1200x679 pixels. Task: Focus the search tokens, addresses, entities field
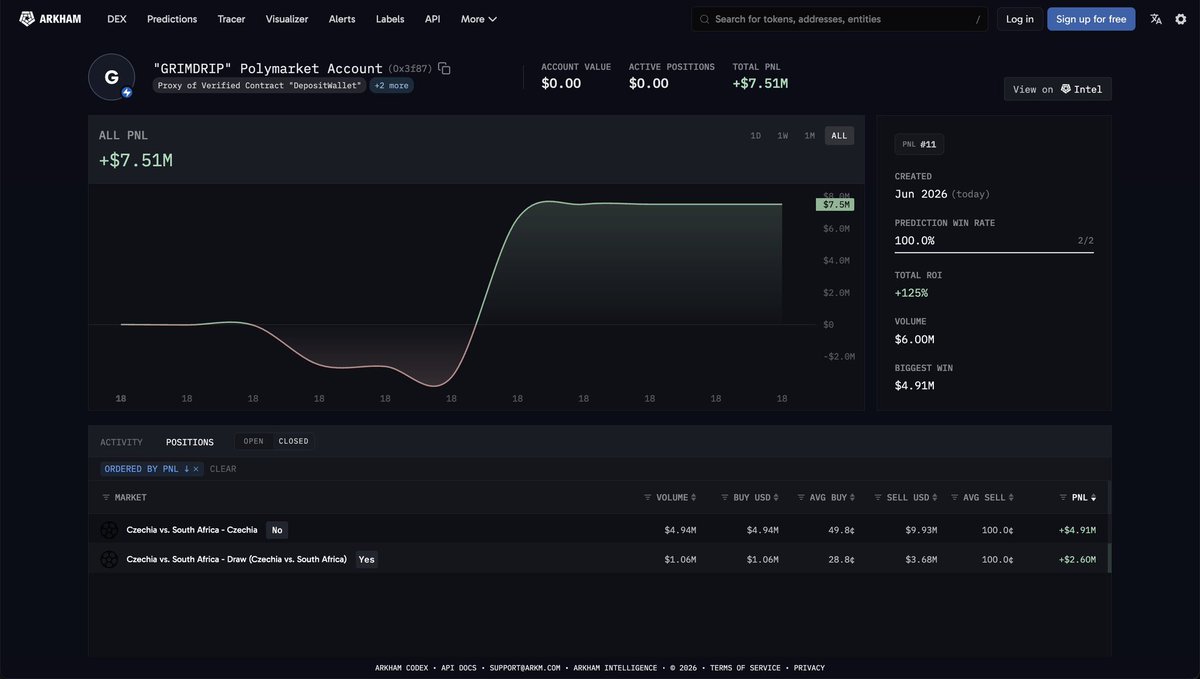pos(840,19)
